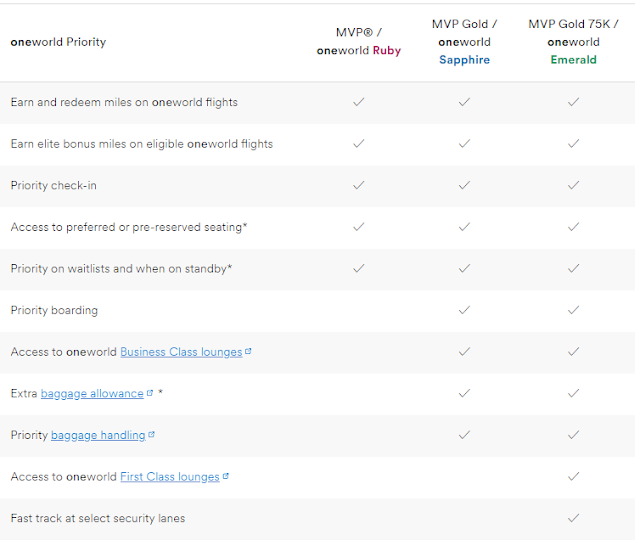Click Sapphire checkmark for Extra baggage allowance
This screenshot has width=640, height=546.
point(464,394)
